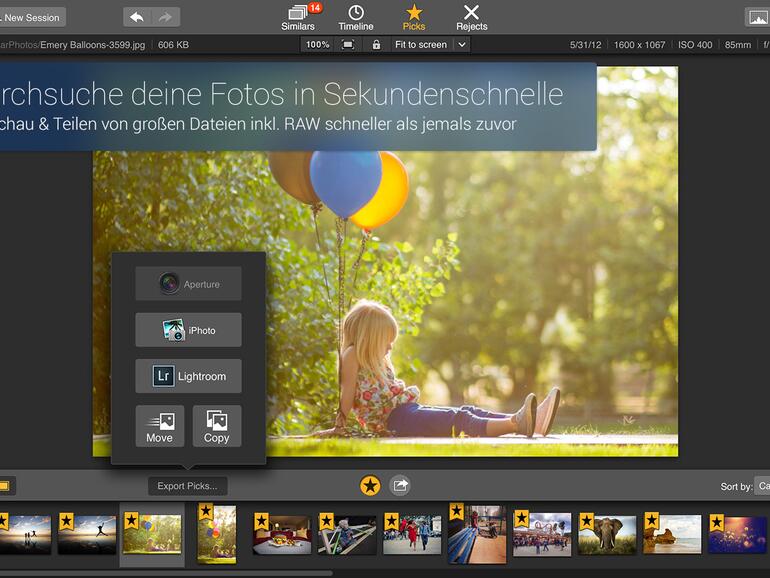The width and height of the screenshot is (770, 578).
Task: Select the elephant thumbnail
Action: tap(607, 535)
